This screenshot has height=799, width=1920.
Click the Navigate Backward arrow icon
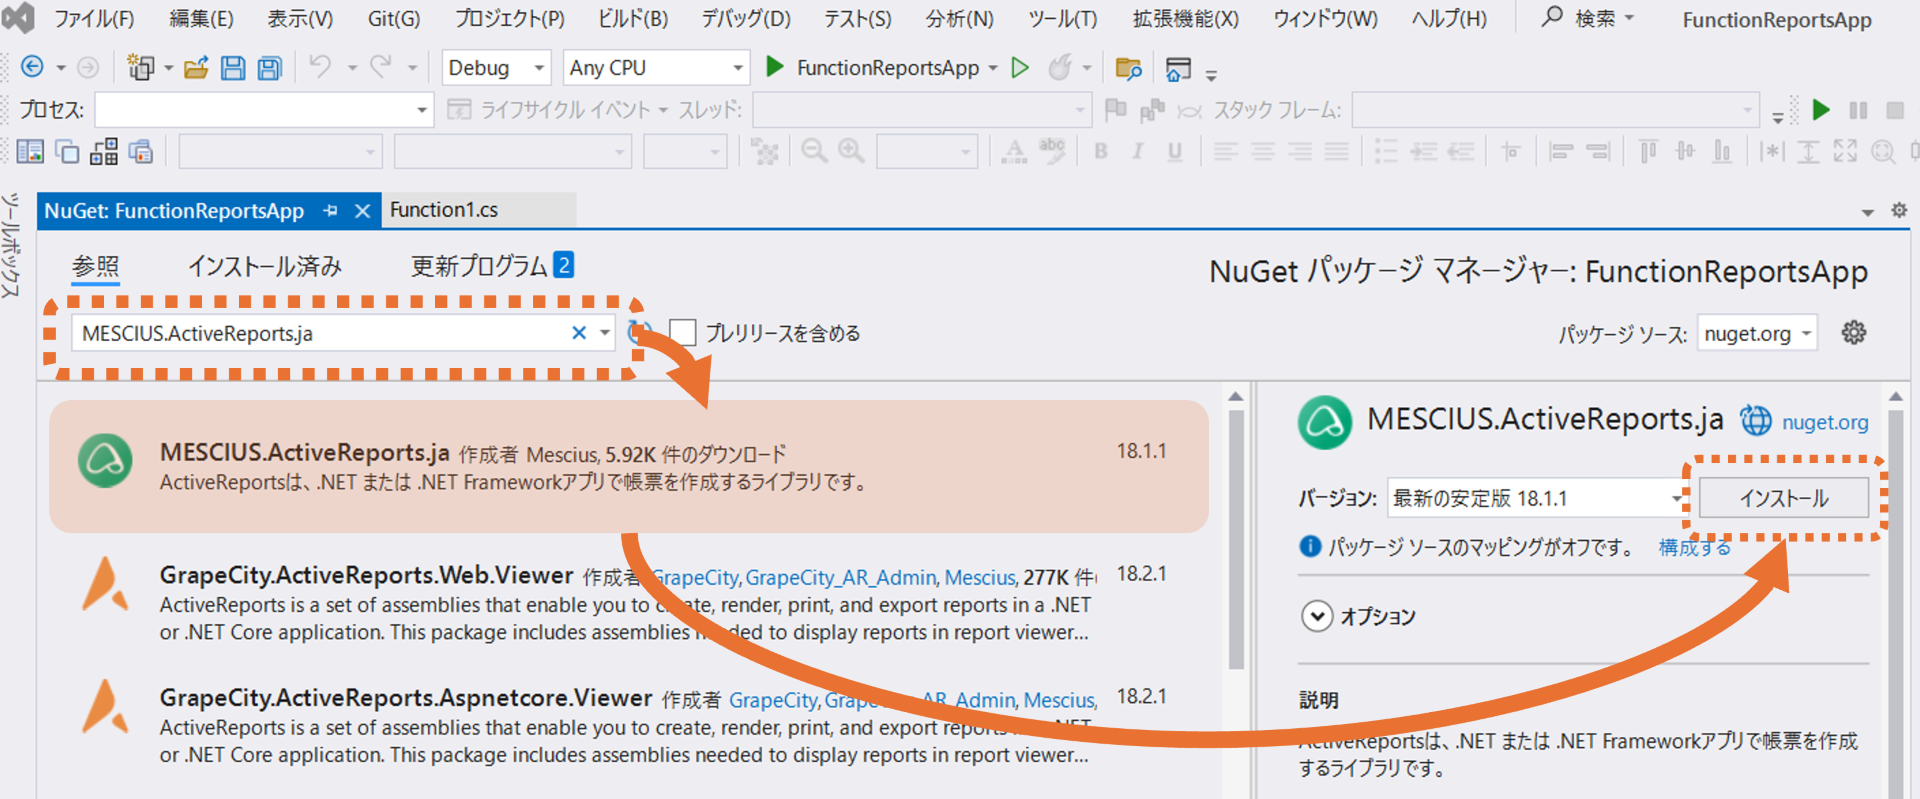pyautogui.click(x=32, y=67)
